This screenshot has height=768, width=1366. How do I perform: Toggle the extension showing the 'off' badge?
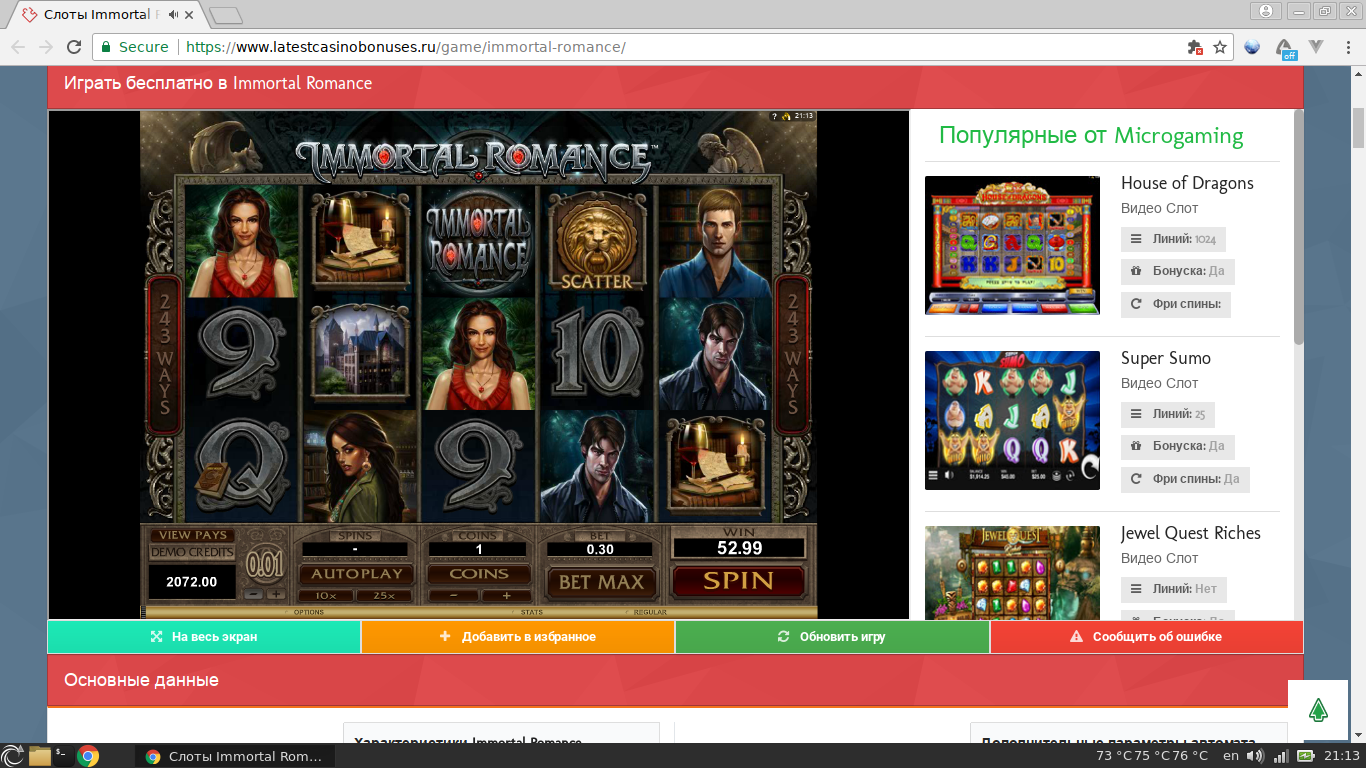(x=1284, y=48)
